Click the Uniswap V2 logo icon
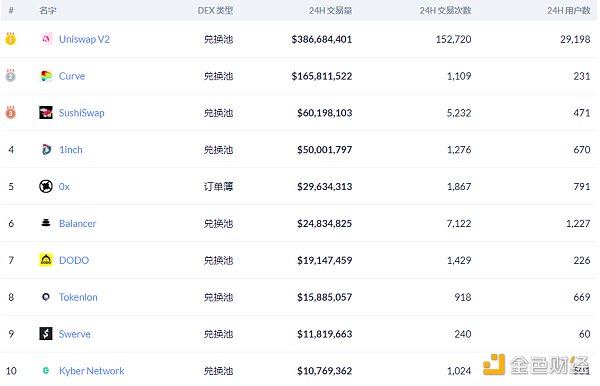The image size is (600, 386). click(46, 39)
